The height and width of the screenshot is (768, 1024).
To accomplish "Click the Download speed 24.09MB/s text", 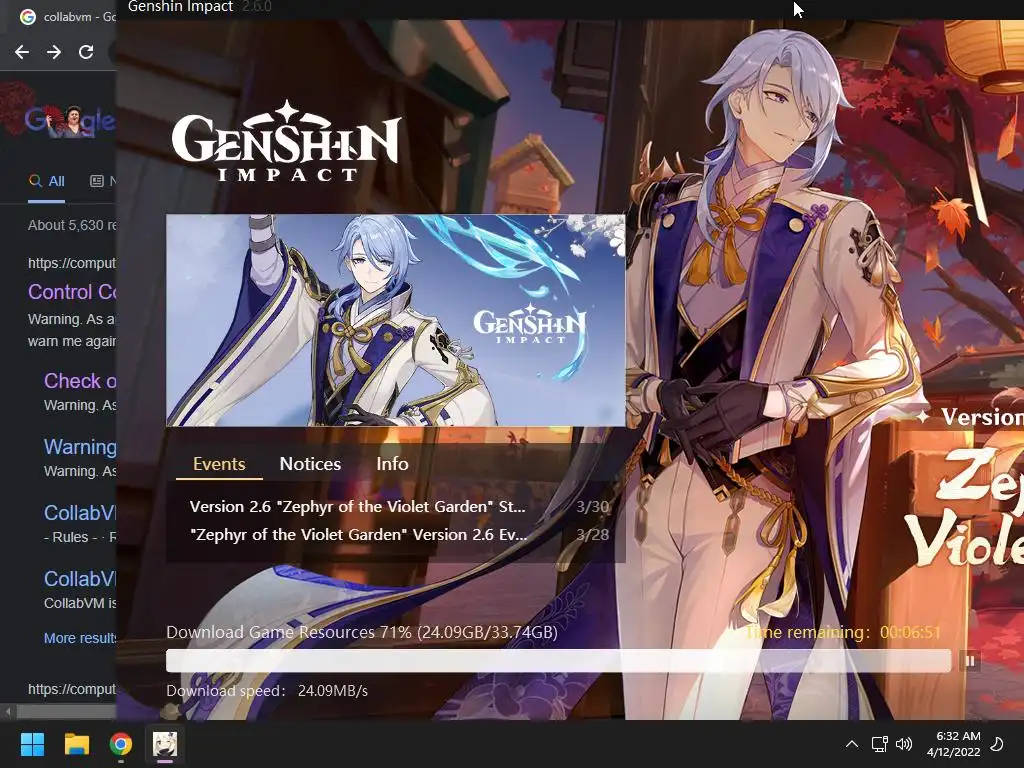I will 267,690.
